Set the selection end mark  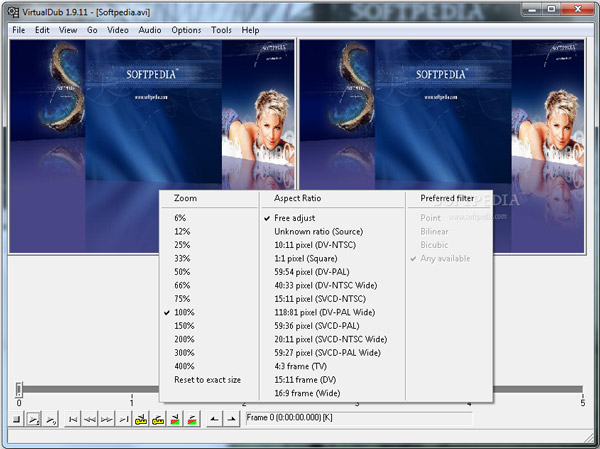[x=231, y=420]
